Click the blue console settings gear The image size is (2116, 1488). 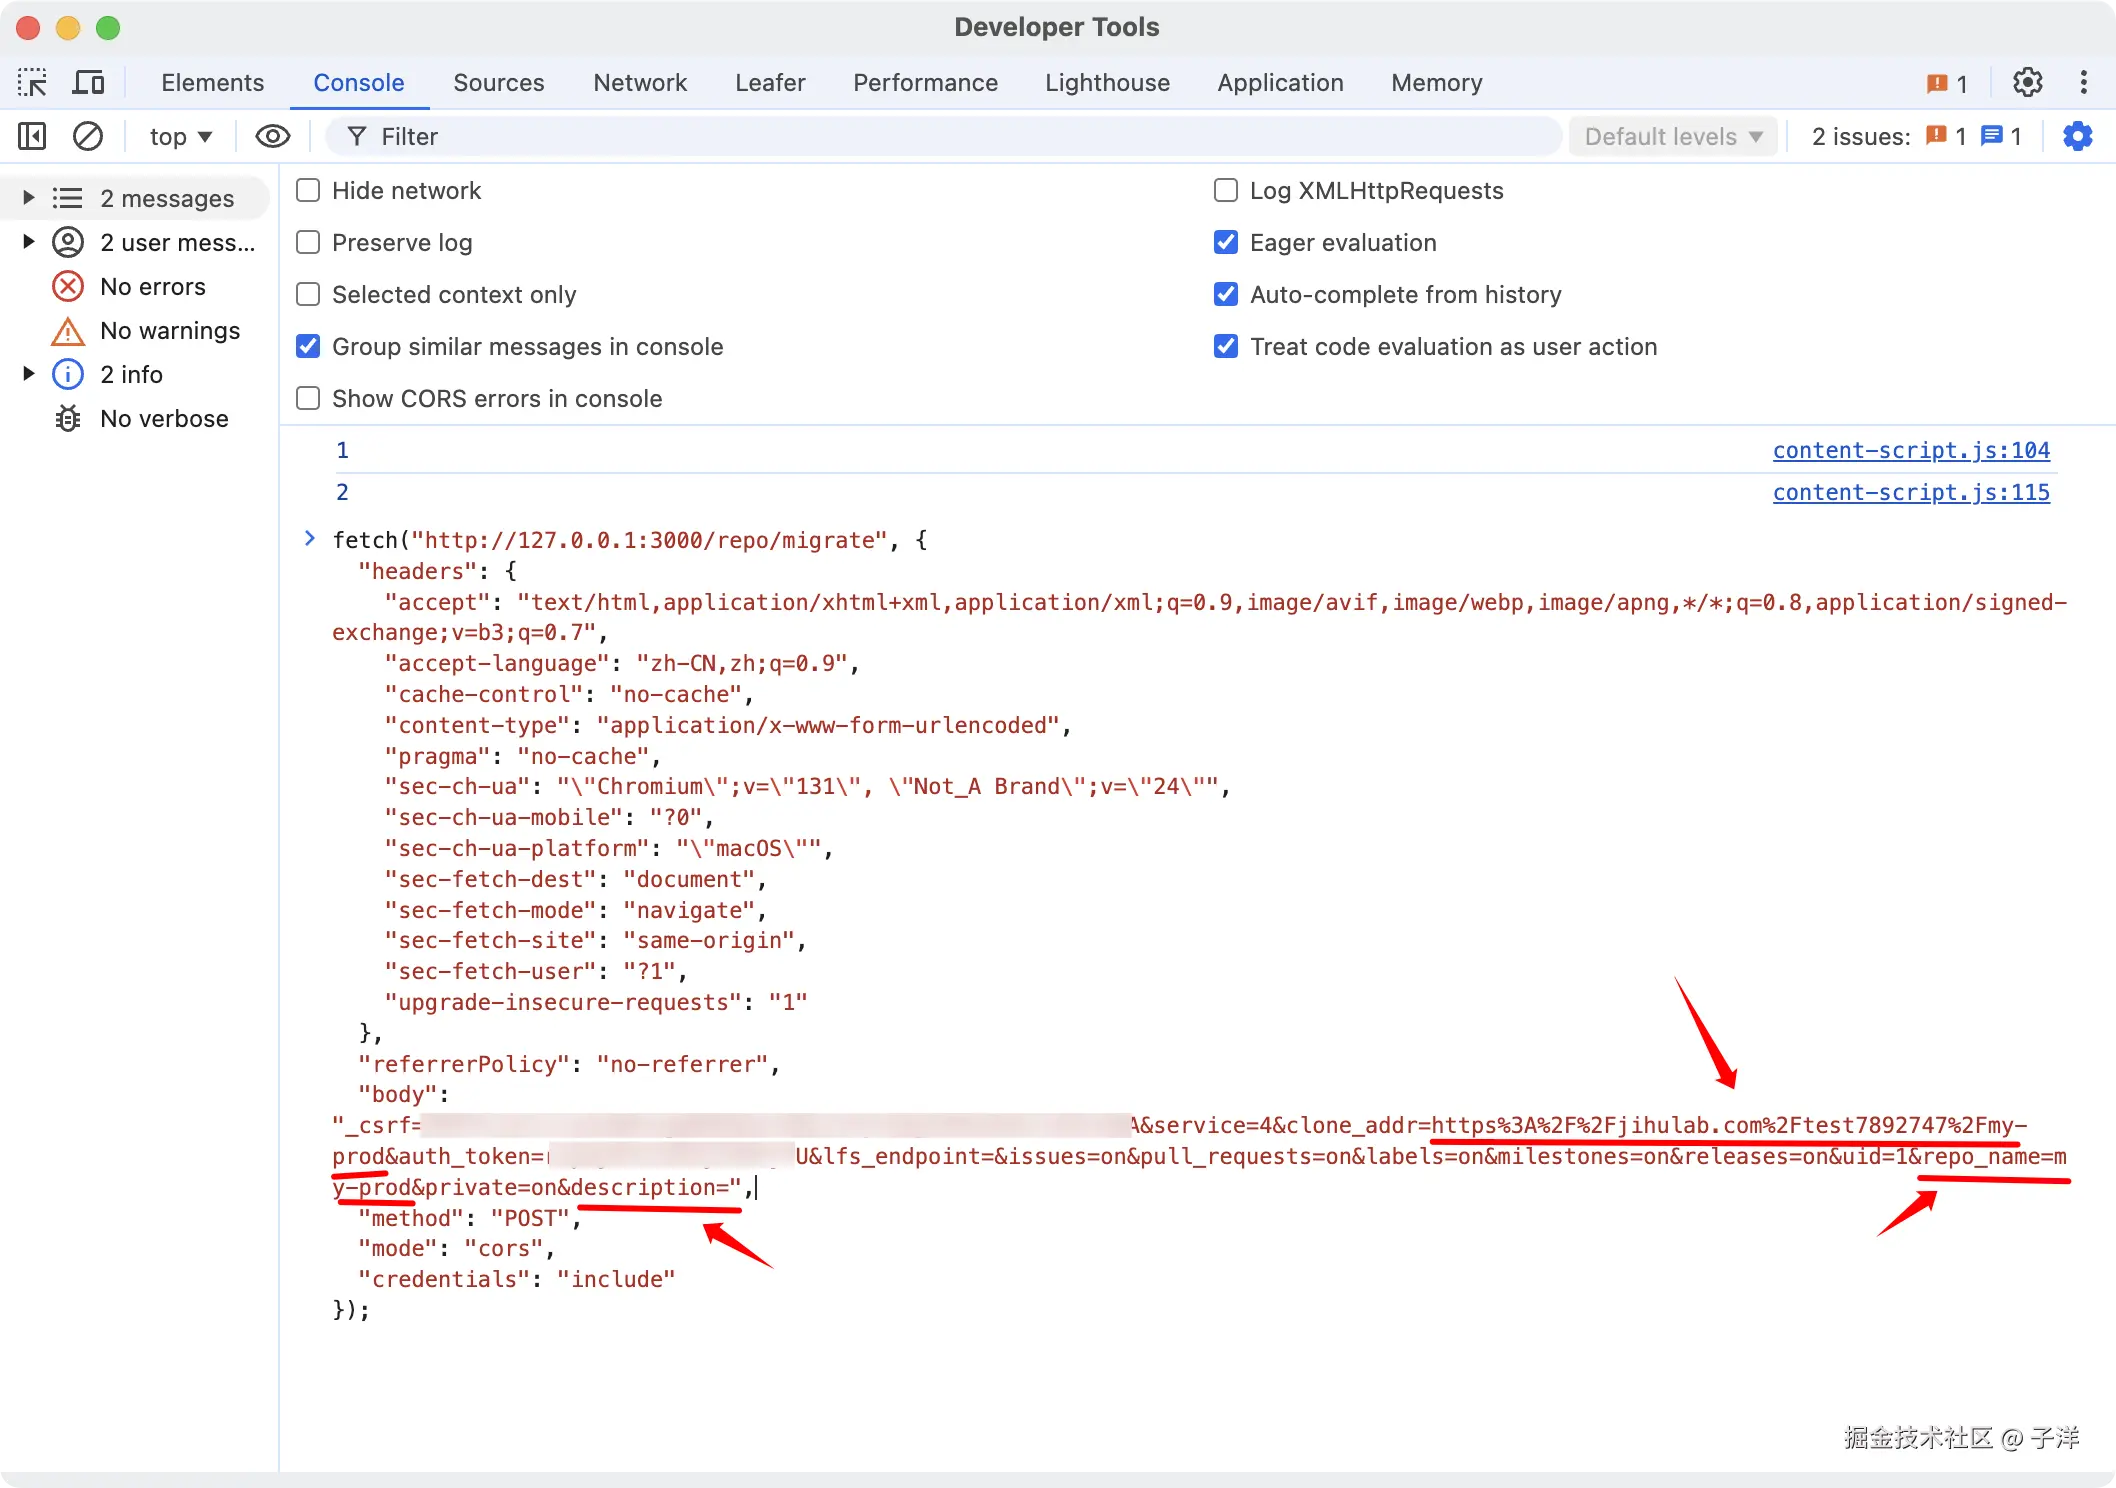(x=2077, y=136)
